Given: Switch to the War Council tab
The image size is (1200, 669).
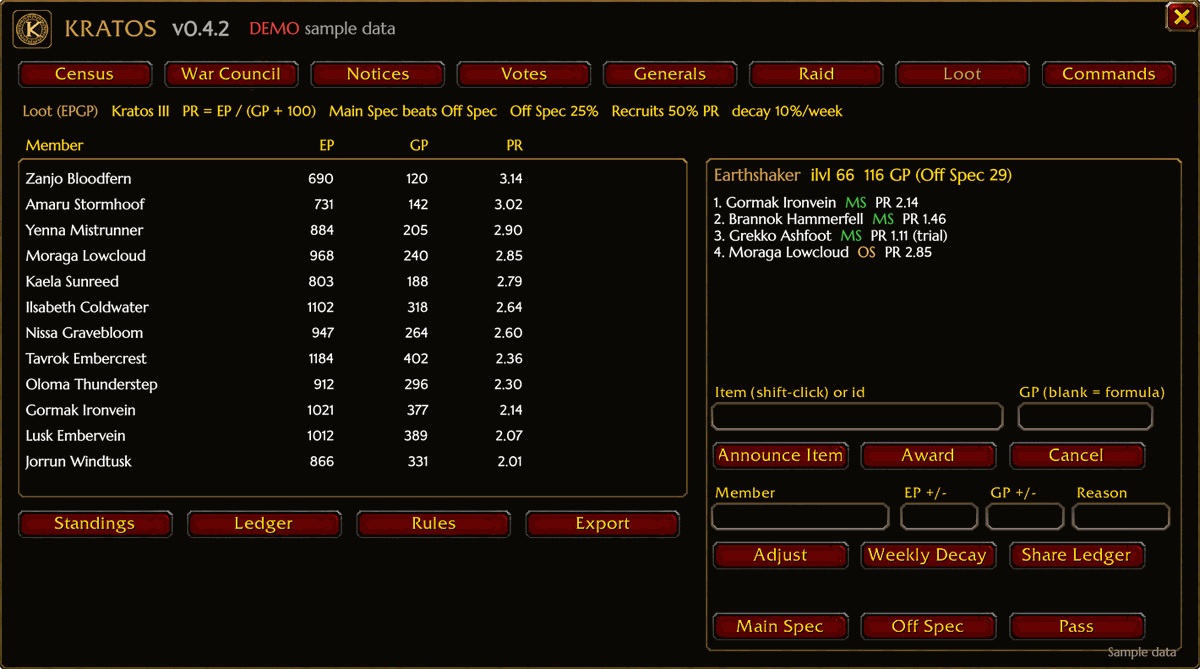Looking at the screenshot, I should click(x=231, y=74).
